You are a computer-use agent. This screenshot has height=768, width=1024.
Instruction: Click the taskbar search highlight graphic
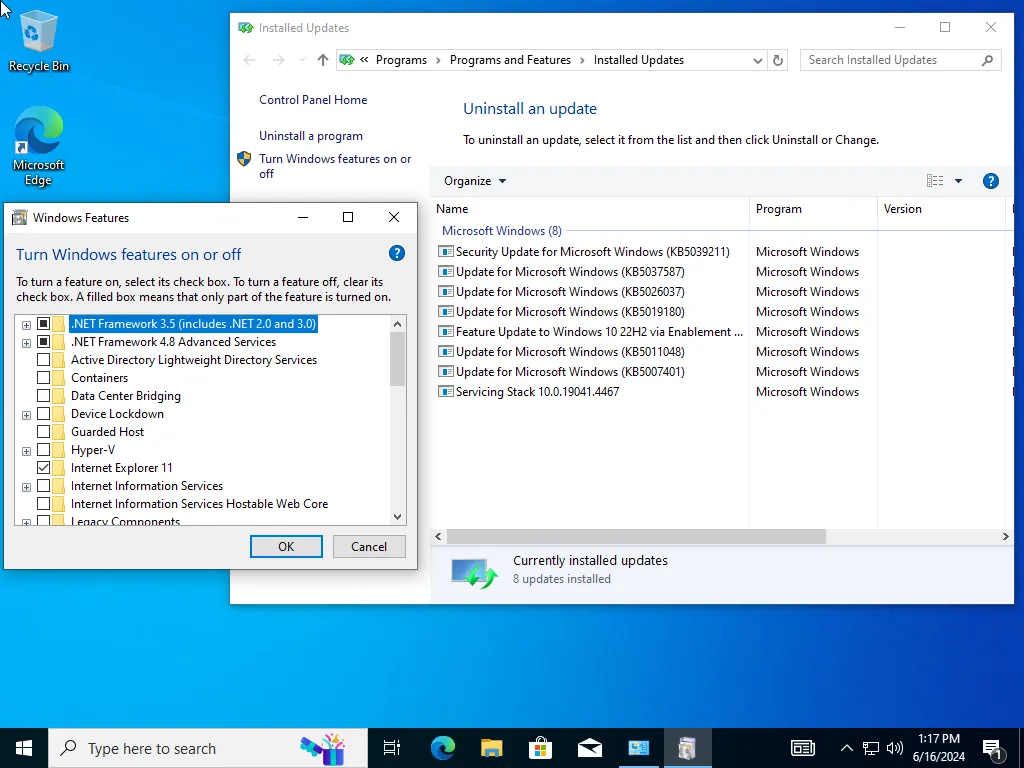pos(323,748)
